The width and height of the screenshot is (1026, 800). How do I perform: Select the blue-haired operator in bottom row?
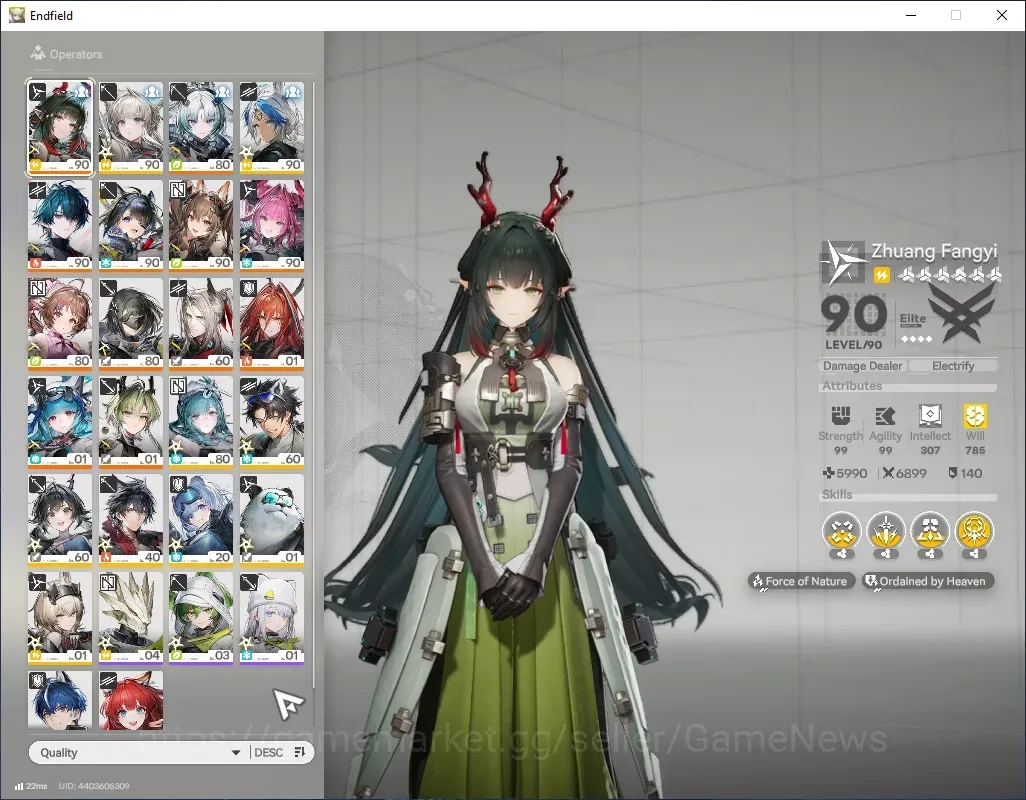[60, 700]
